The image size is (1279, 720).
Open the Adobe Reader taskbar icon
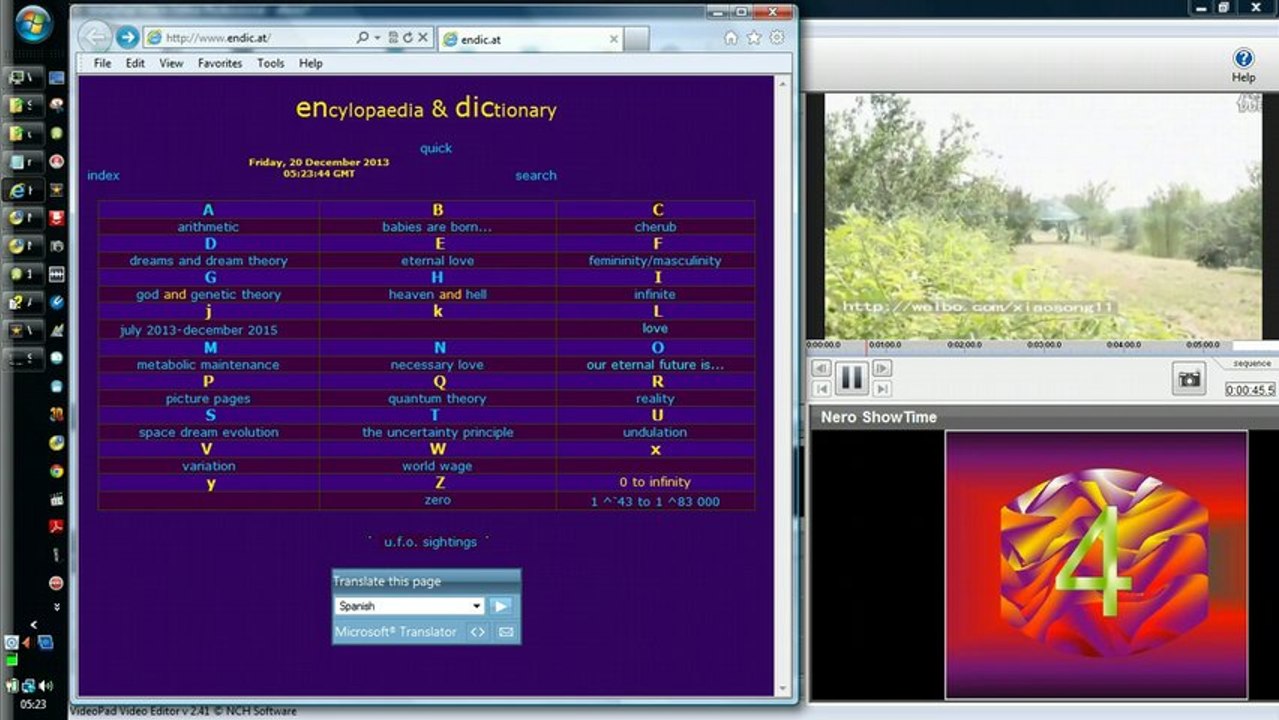pyautogui.click(x=57, y=527)
